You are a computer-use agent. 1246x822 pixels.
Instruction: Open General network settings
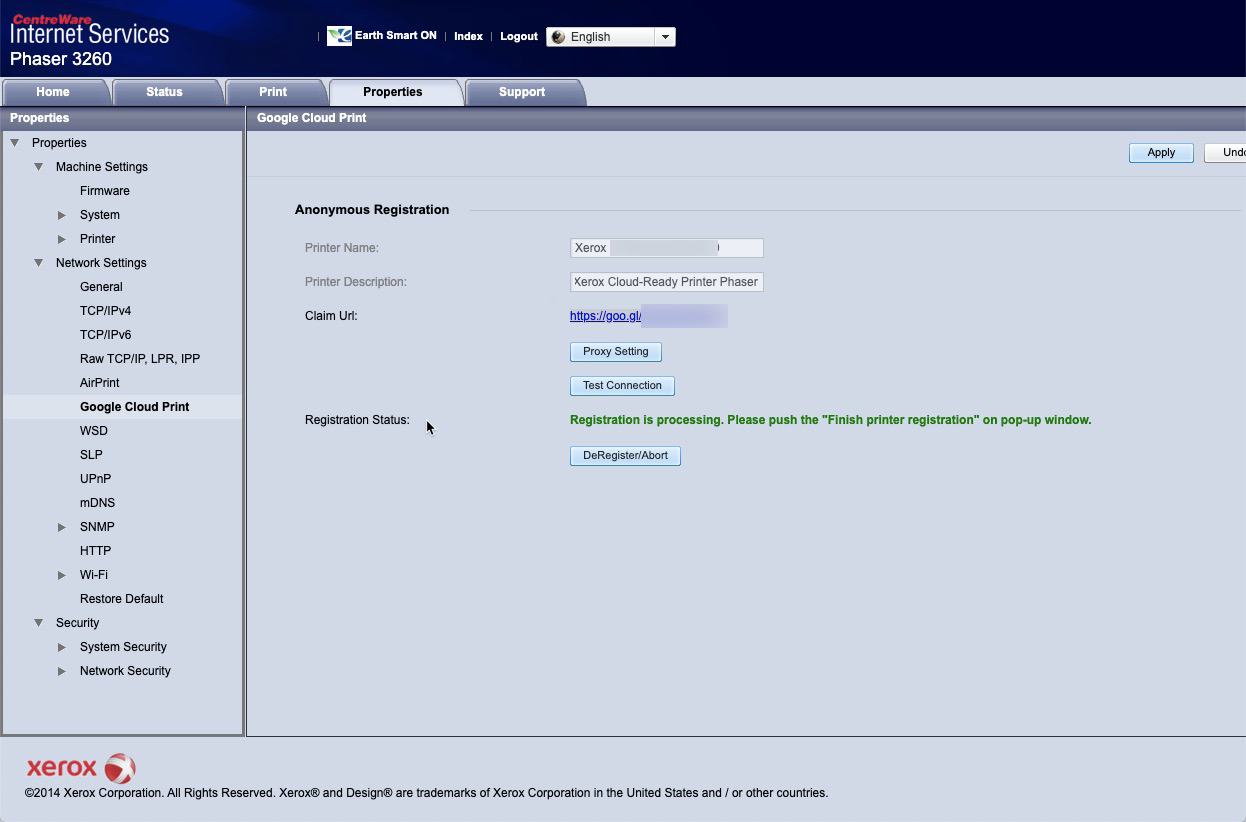click(101, 287)
